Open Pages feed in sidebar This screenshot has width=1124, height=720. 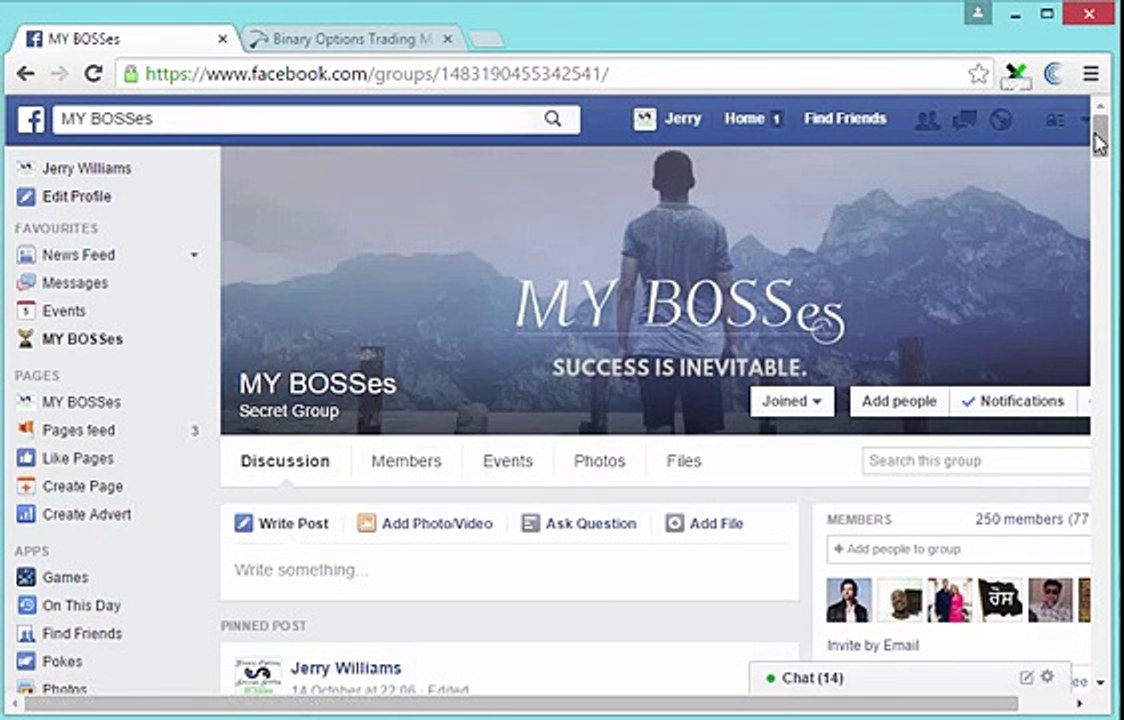pyautogui.click(x=78, y=430)
